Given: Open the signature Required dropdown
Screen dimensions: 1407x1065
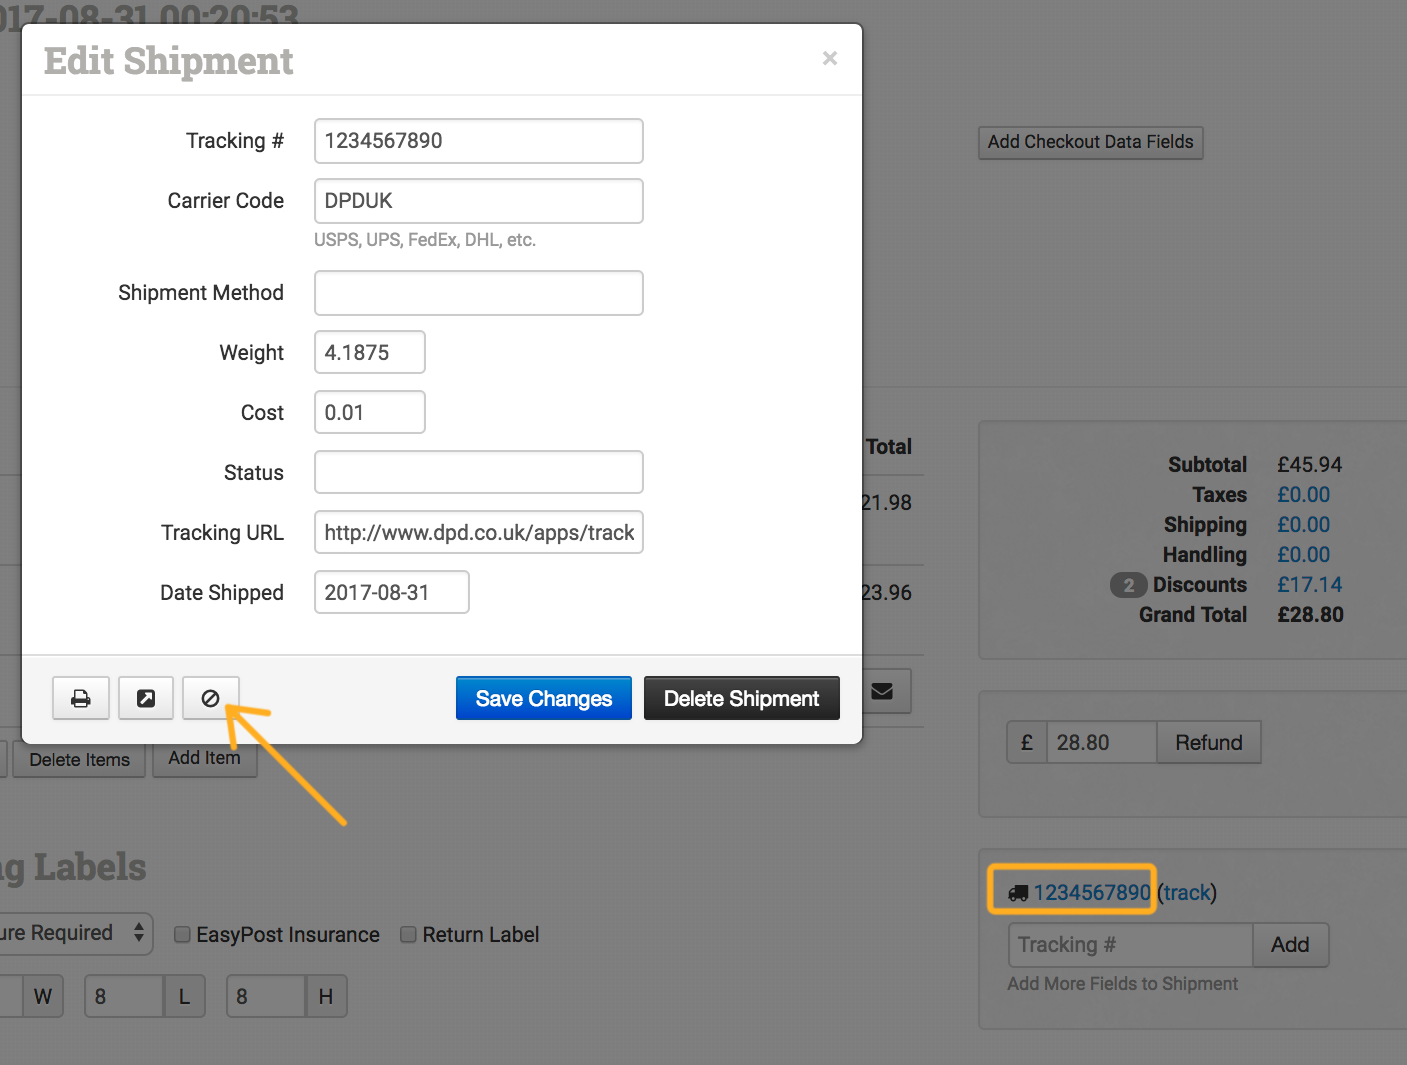Looking at the screenshot, I should pyautogui.click(x=76, y=934).
